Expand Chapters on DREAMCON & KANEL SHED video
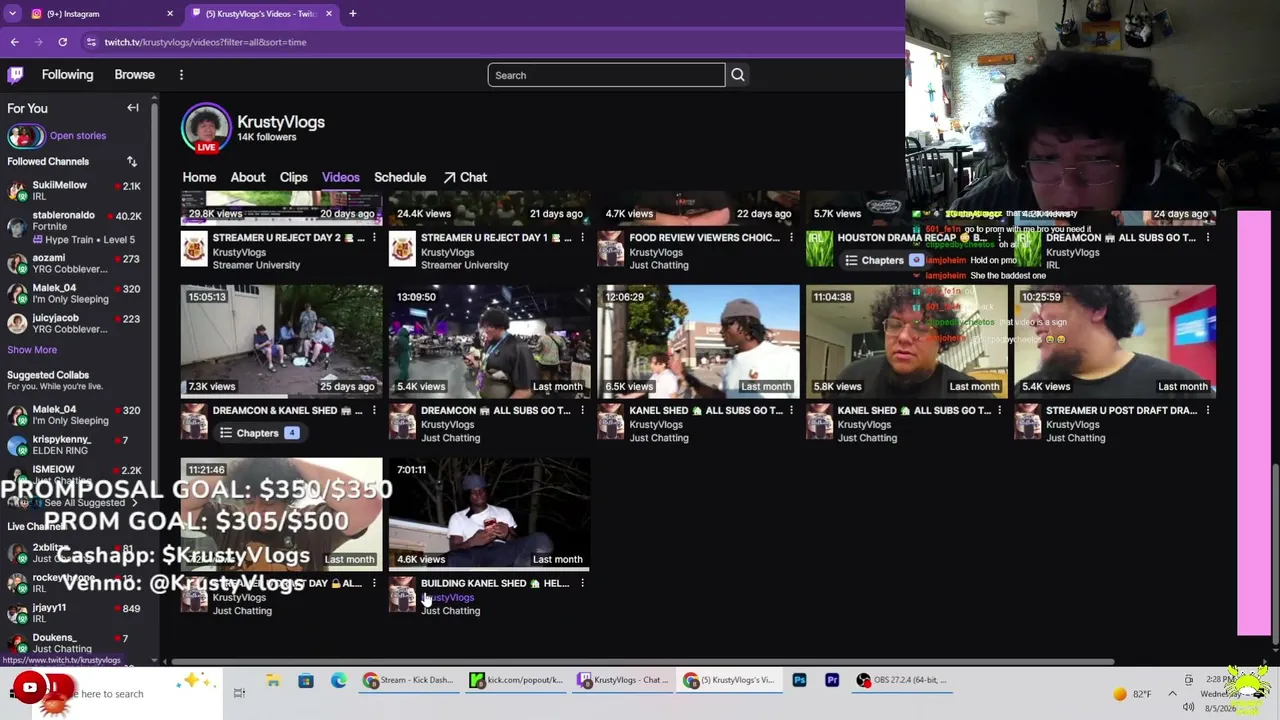The image size is (1280, 720). [258, 433]
